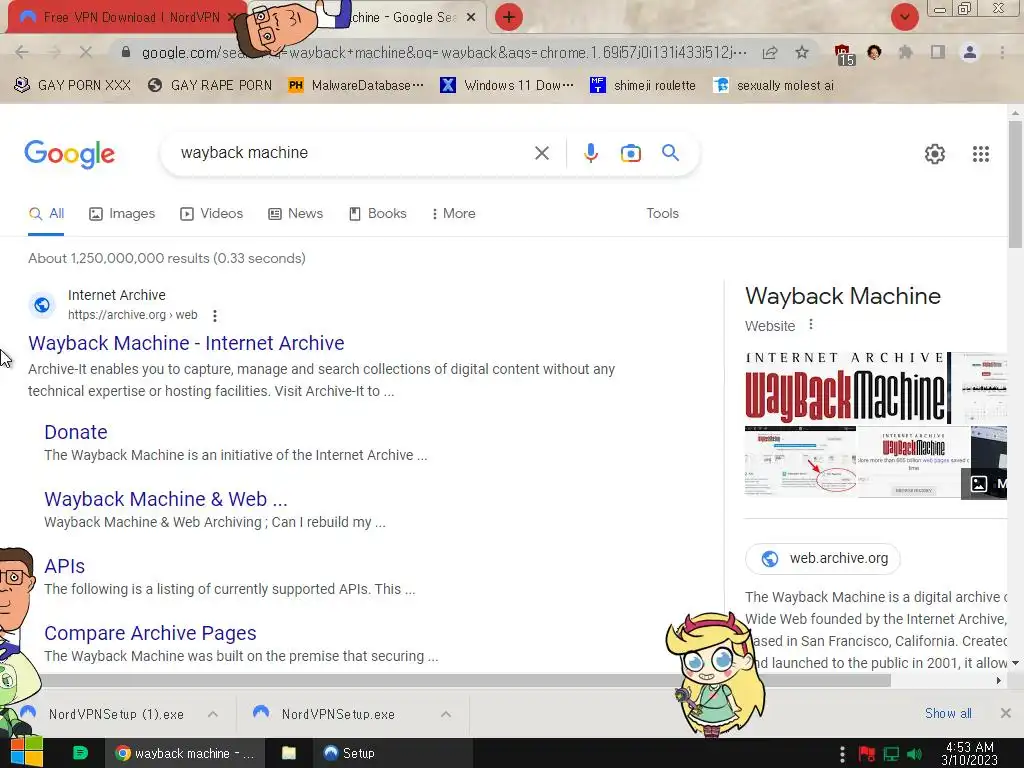The image size is (1024, 768).
Task: Click the horizontal scrollbar right arrow
Action: [x=999, y=680]
